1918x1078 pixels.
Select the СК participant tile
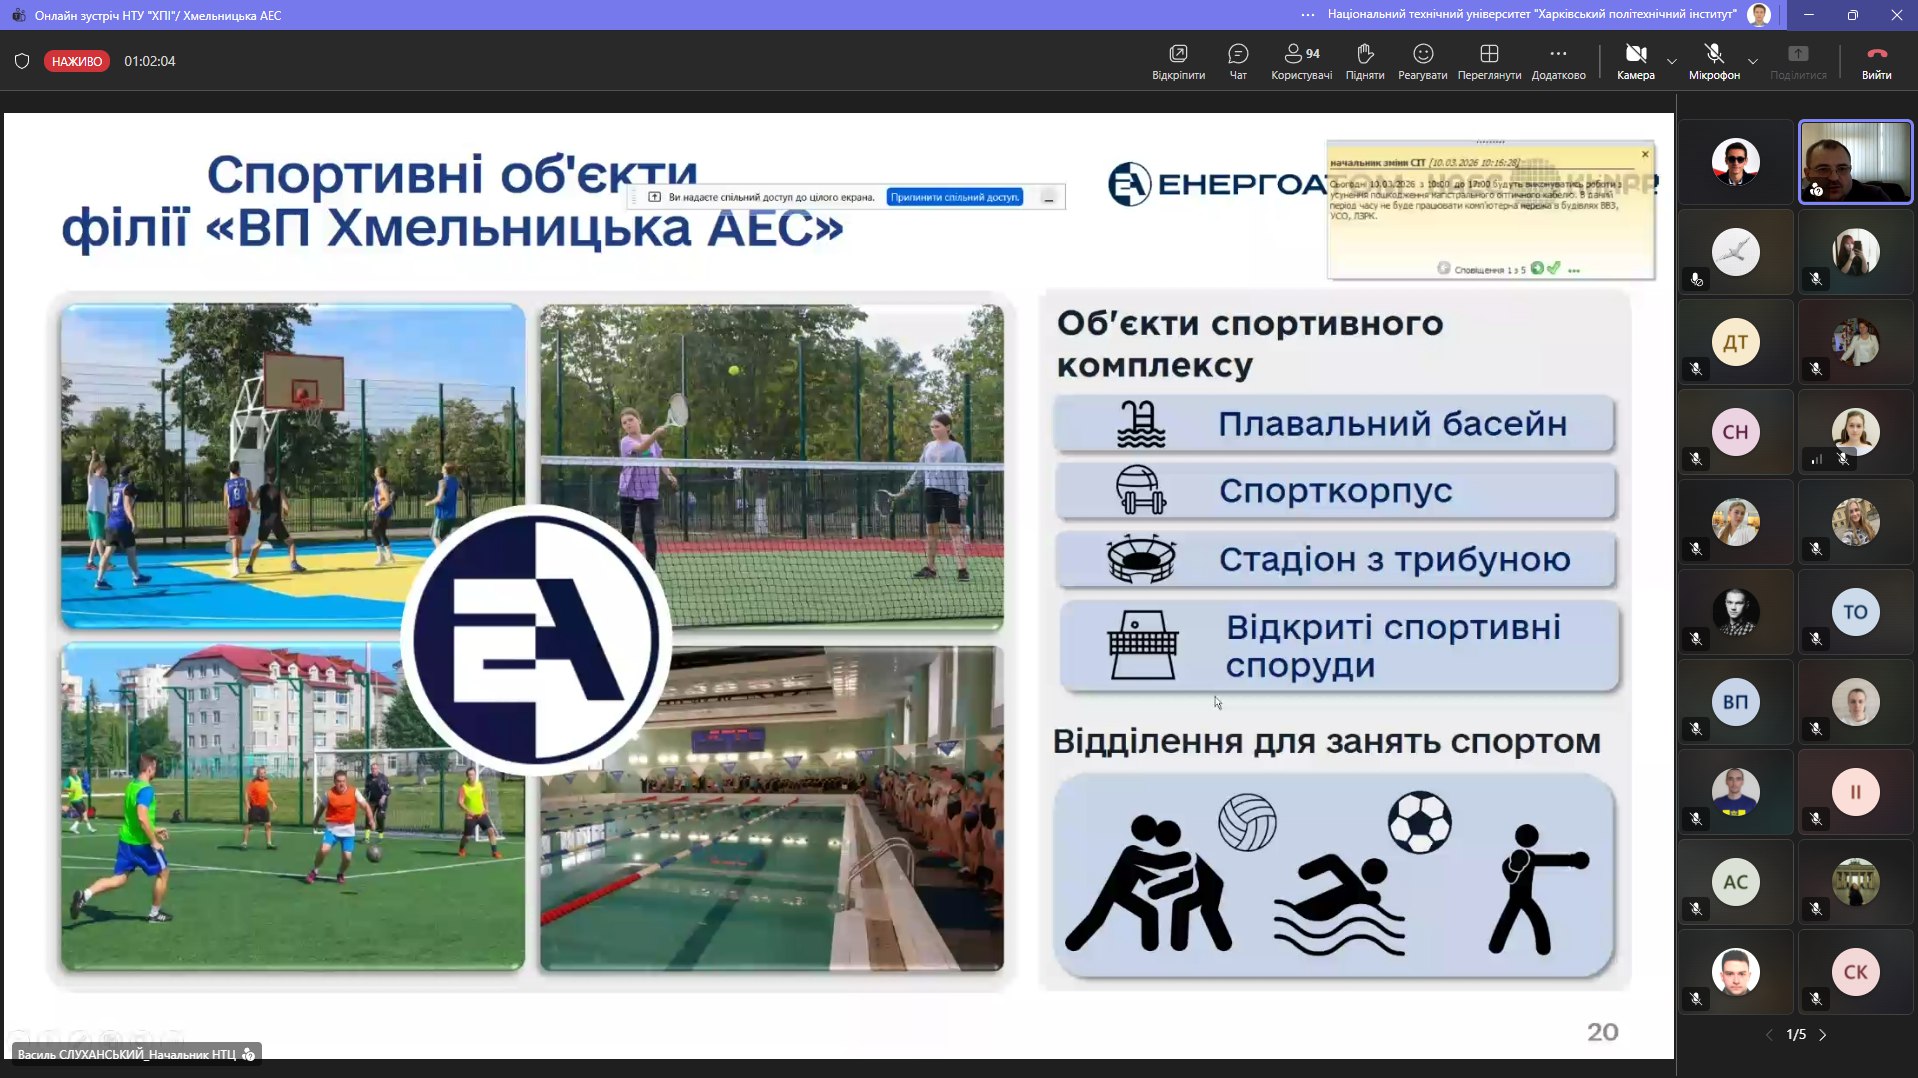(x=1855, y=972)
